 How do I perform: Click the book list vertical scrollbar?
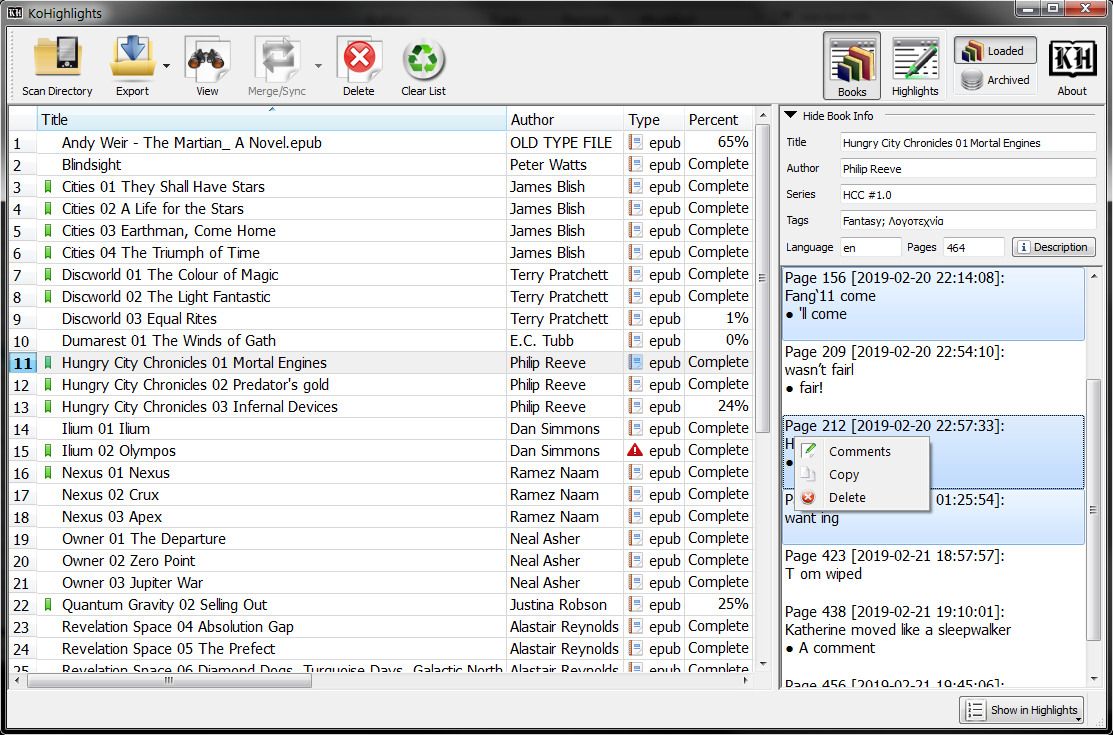click(762, 278)
